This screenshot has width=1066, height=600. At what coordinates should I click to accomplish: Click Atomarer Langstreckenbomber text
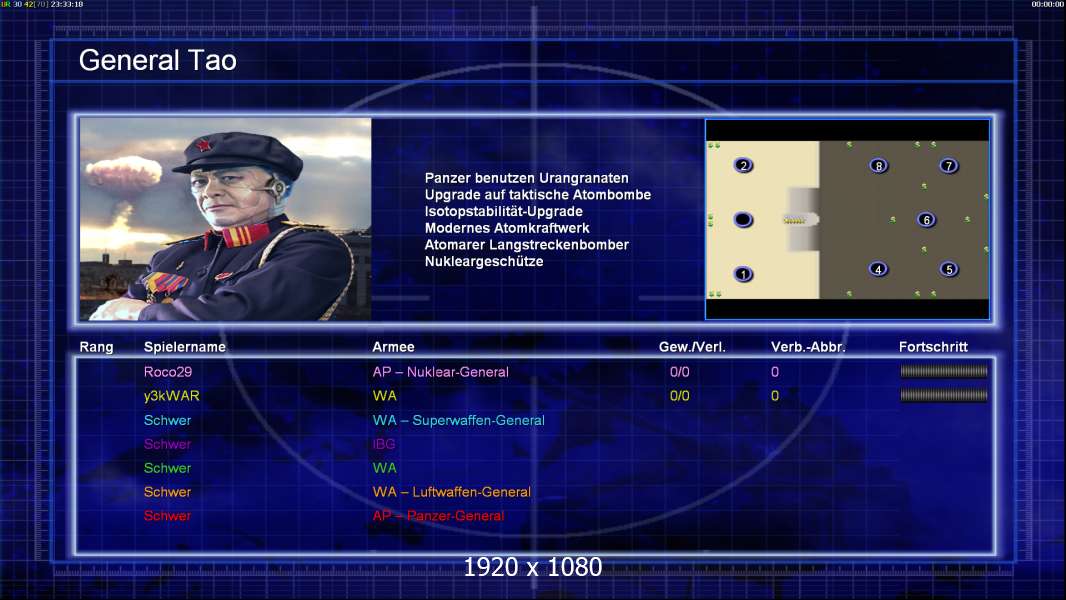pyautogui.click(x=526, y=245)
